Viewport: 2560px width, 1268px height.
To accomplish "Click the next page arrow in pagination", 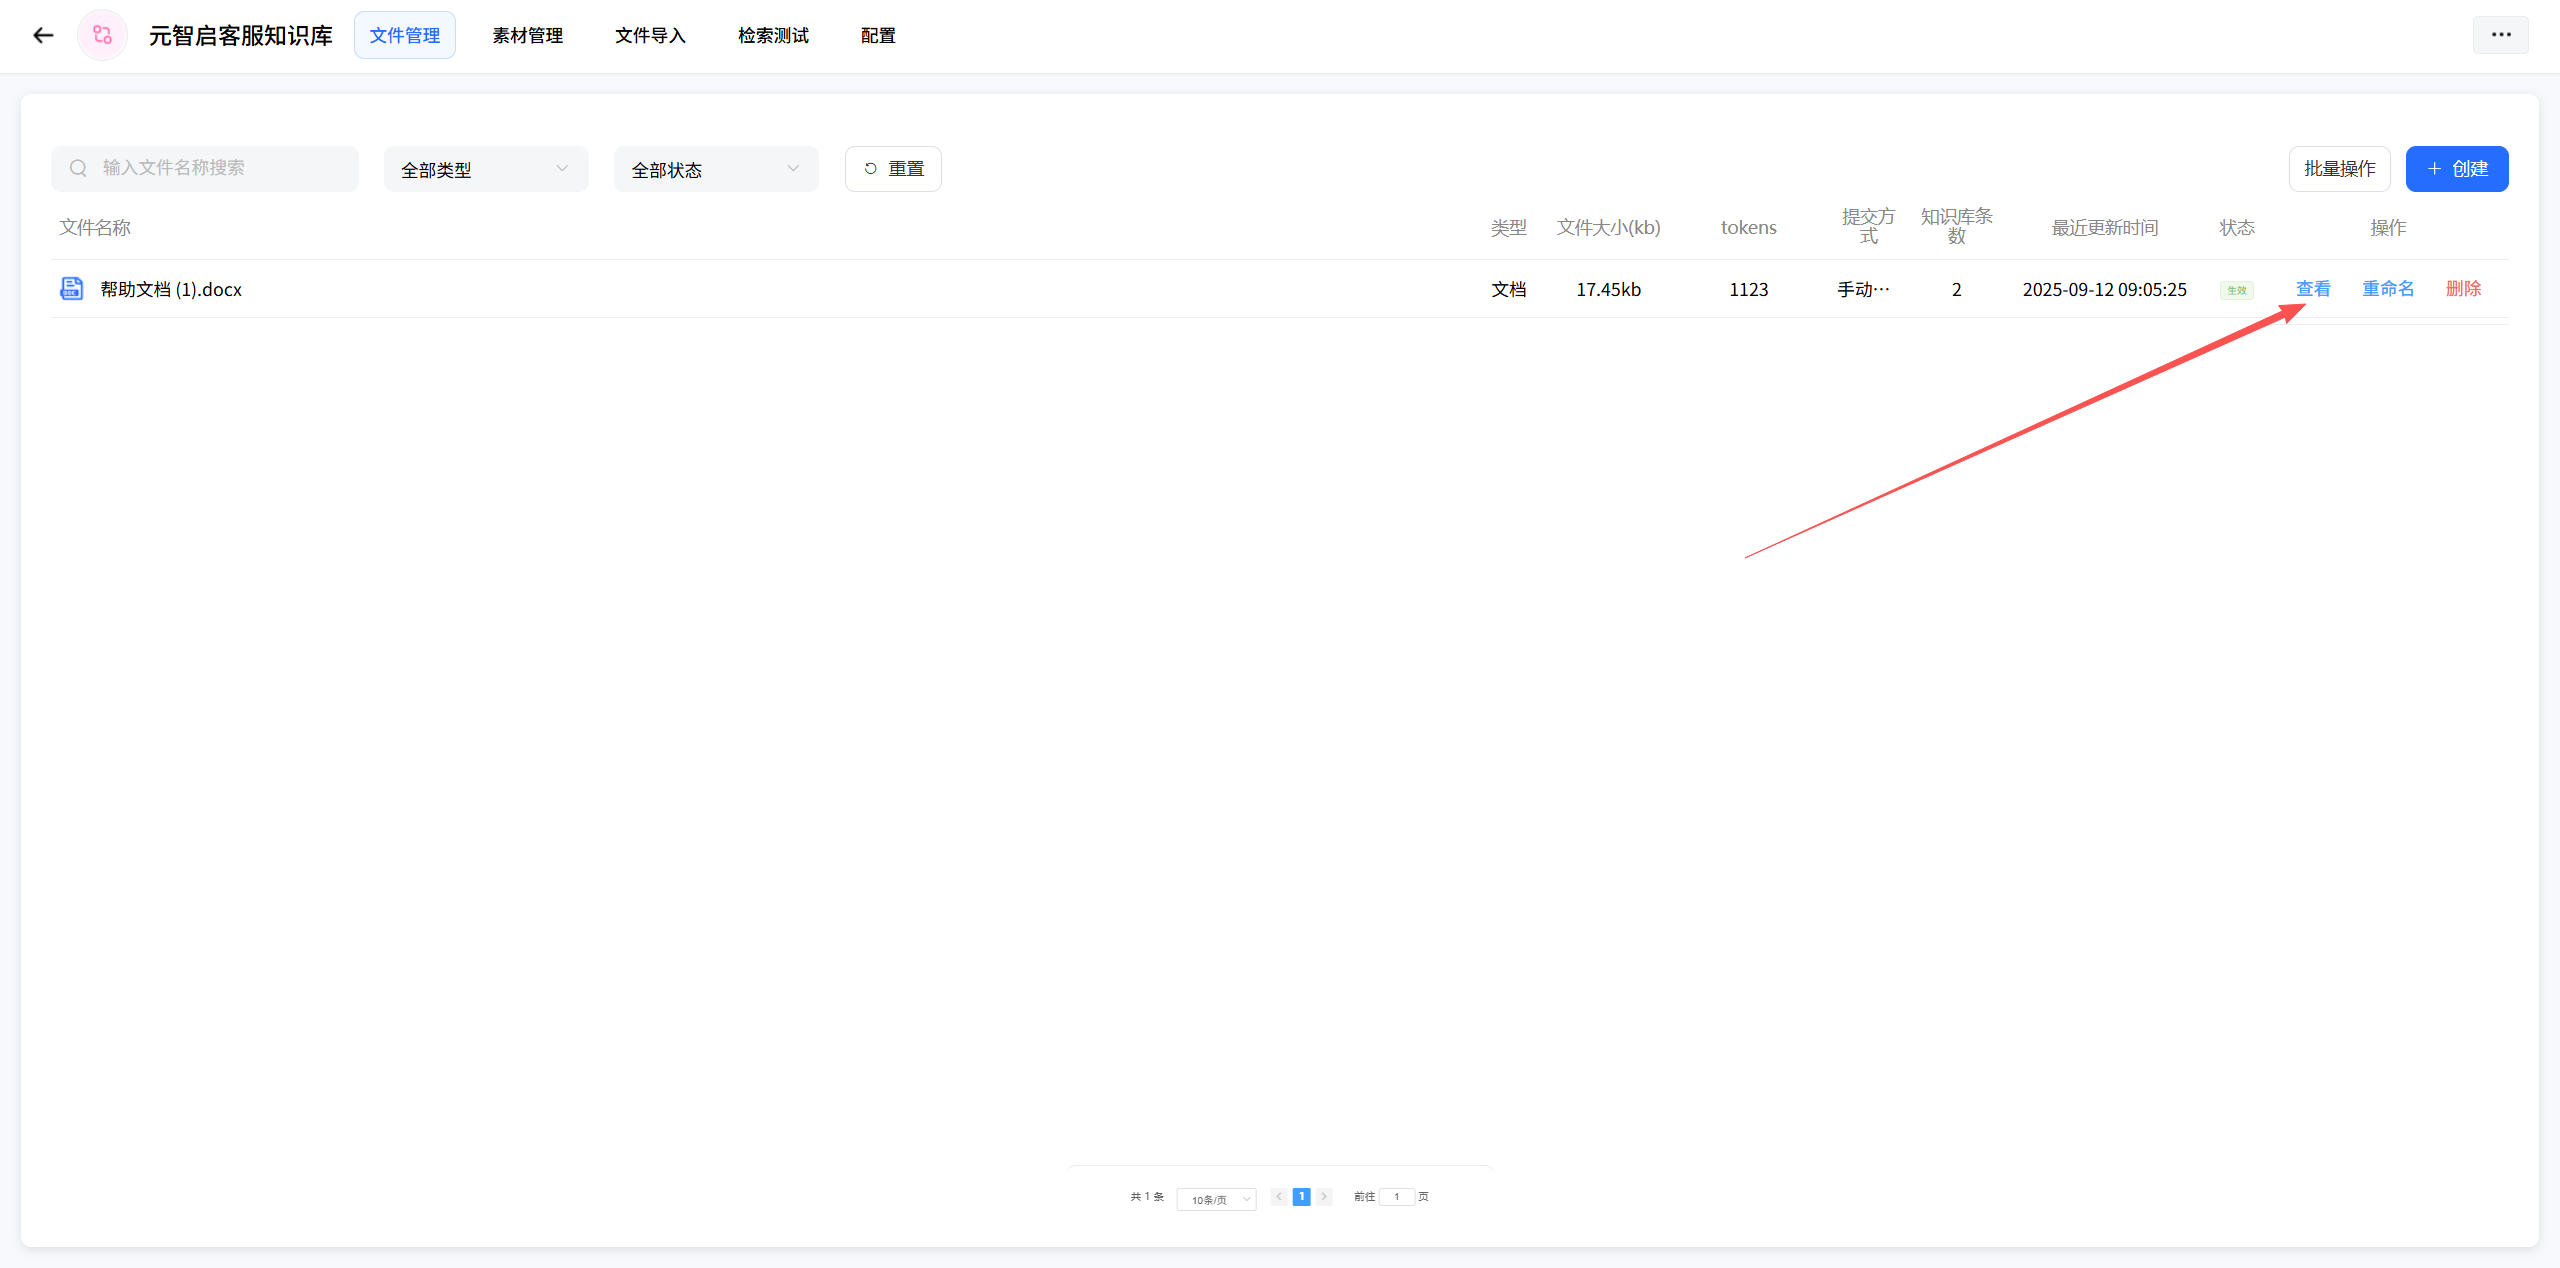I will [1324, 1197].
